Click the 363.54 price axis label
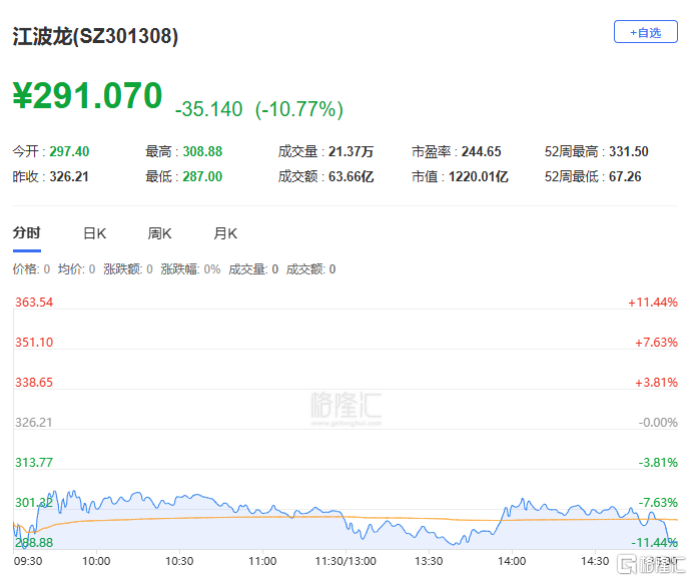692x581 pixels. [34, 302]
